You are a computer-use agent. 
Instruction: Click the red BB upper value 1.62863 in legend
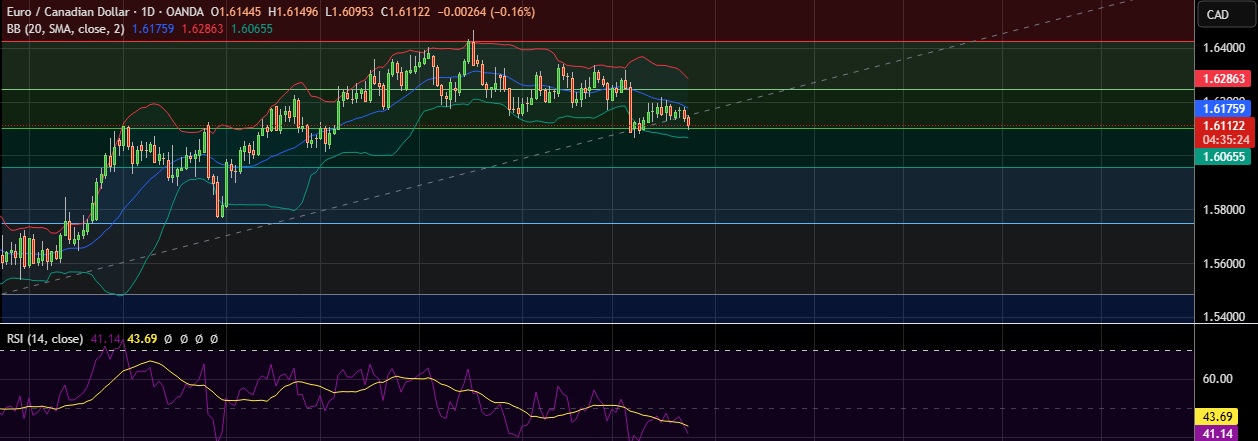click(203, 29)
